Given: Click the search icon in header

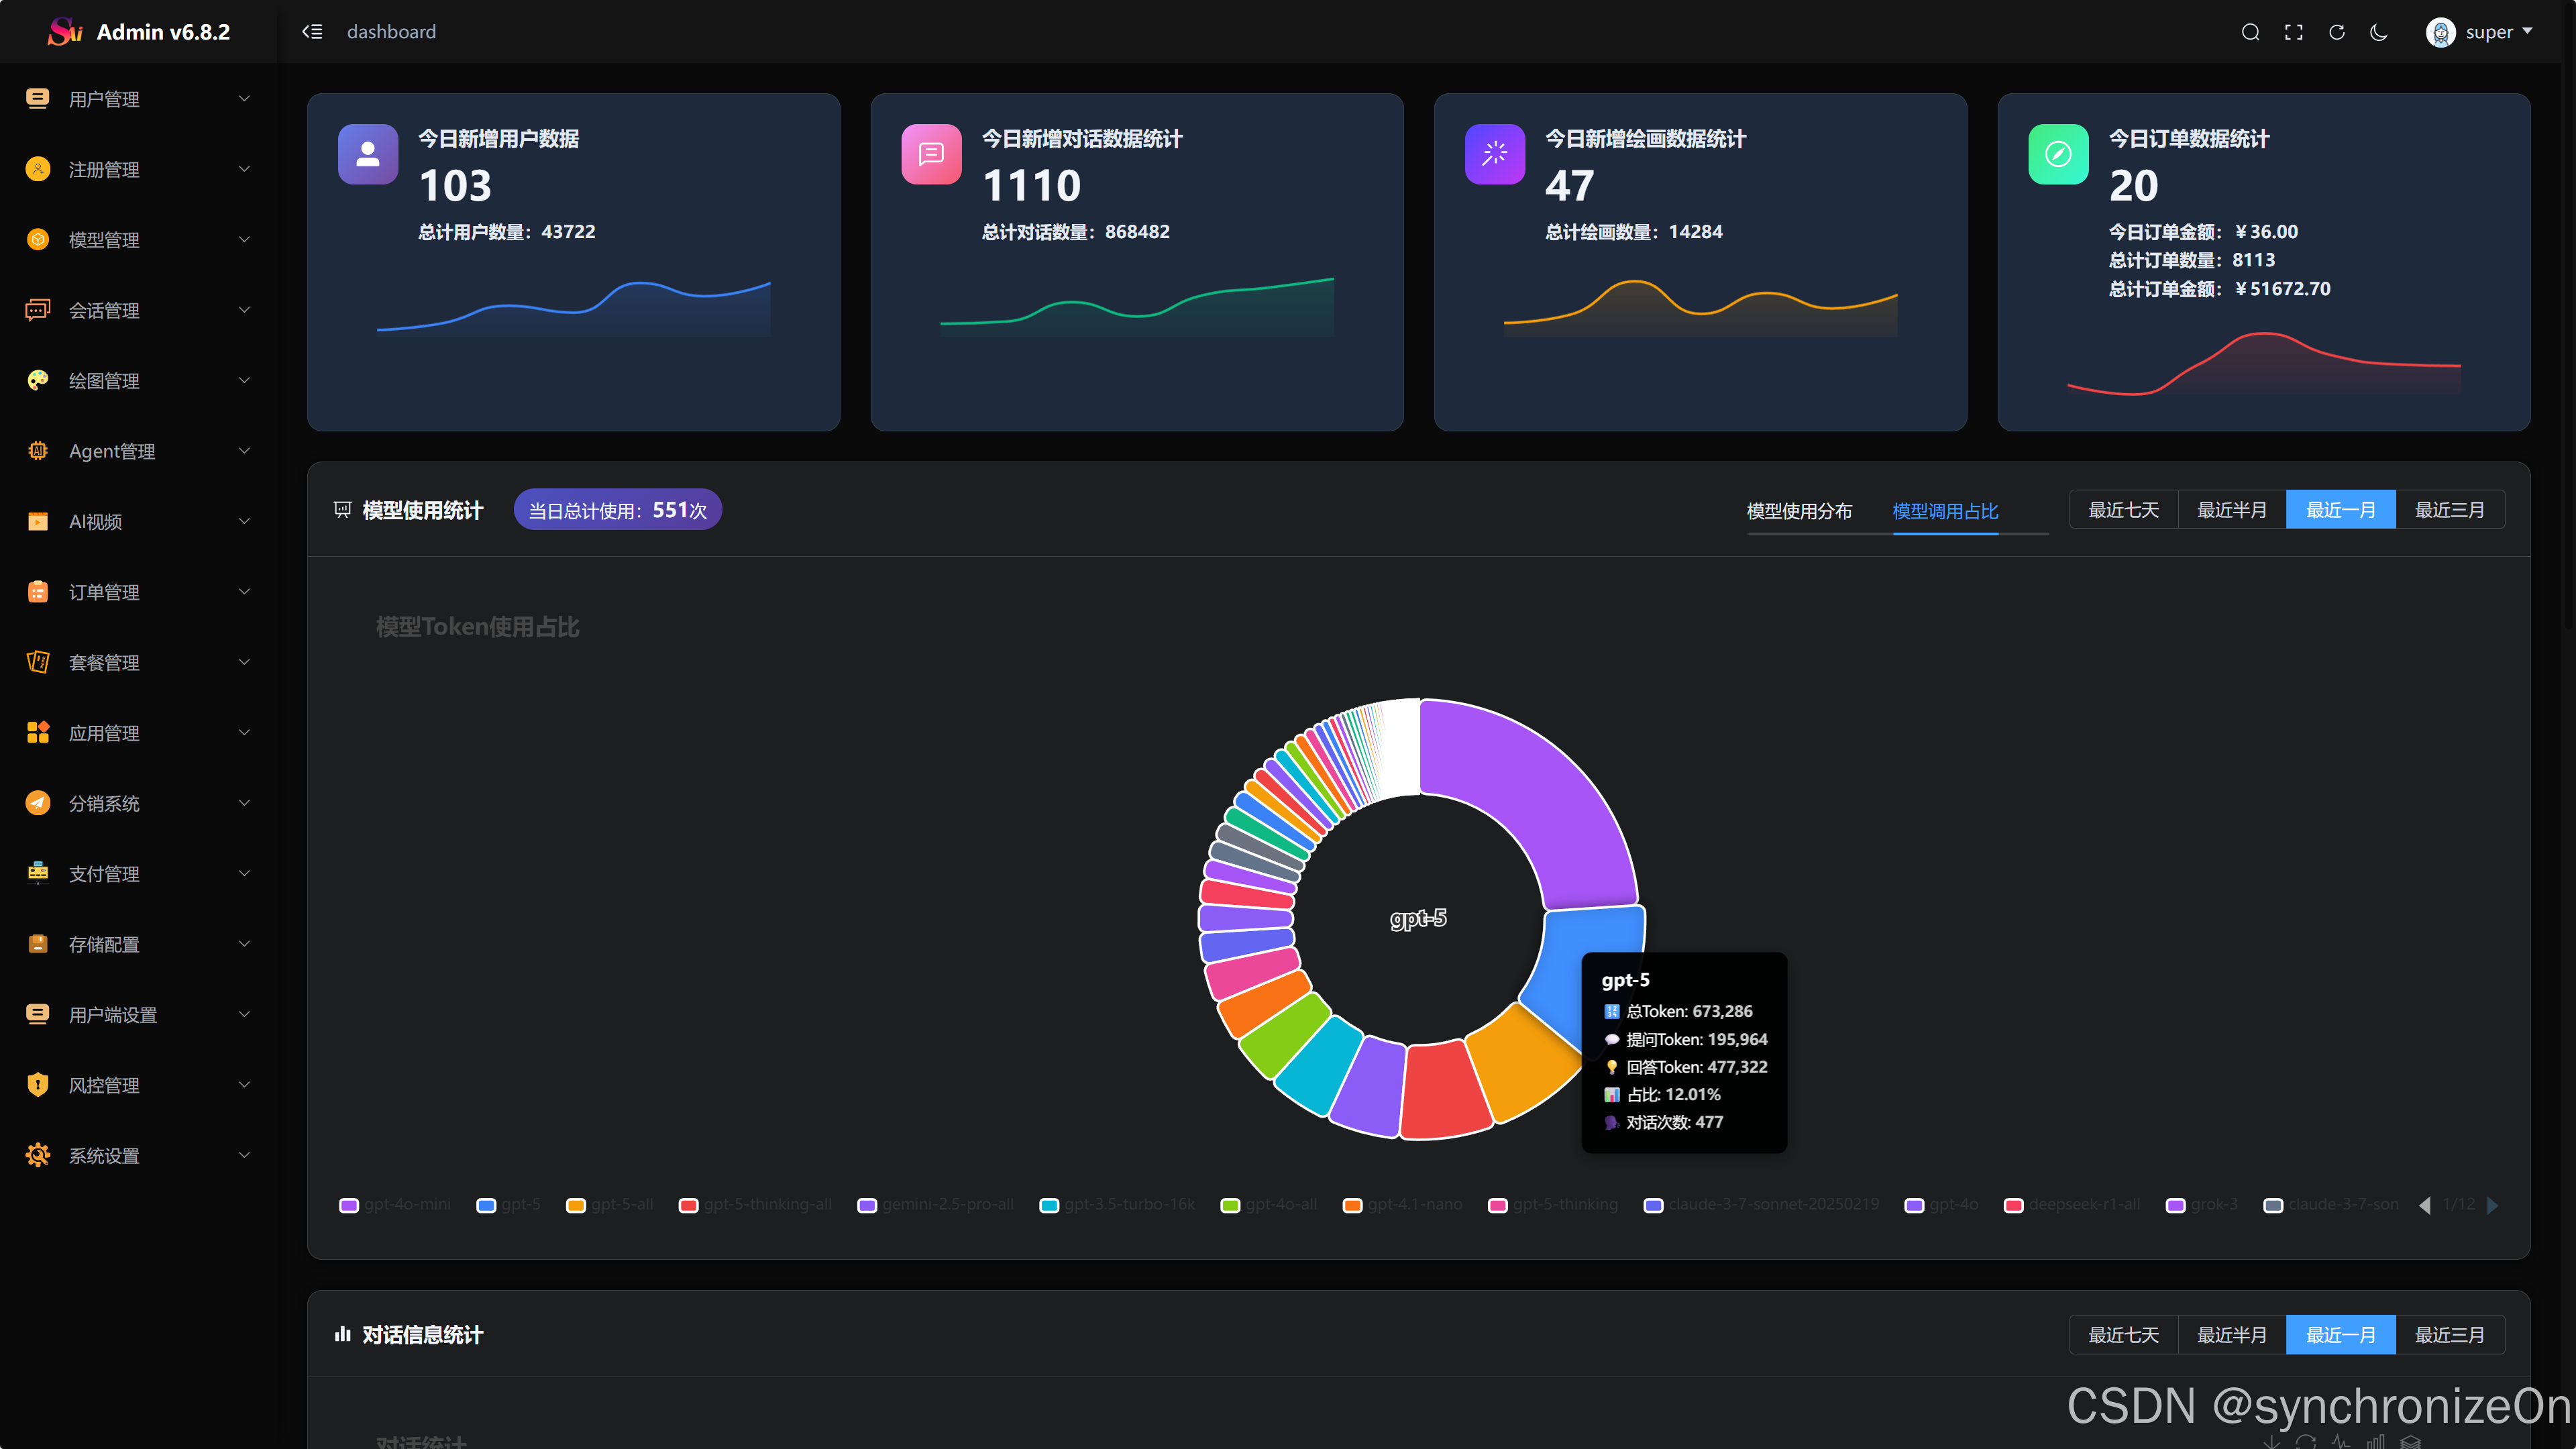Looking at the screenshot, I should pyautogui.click(x=2250, y=32).
